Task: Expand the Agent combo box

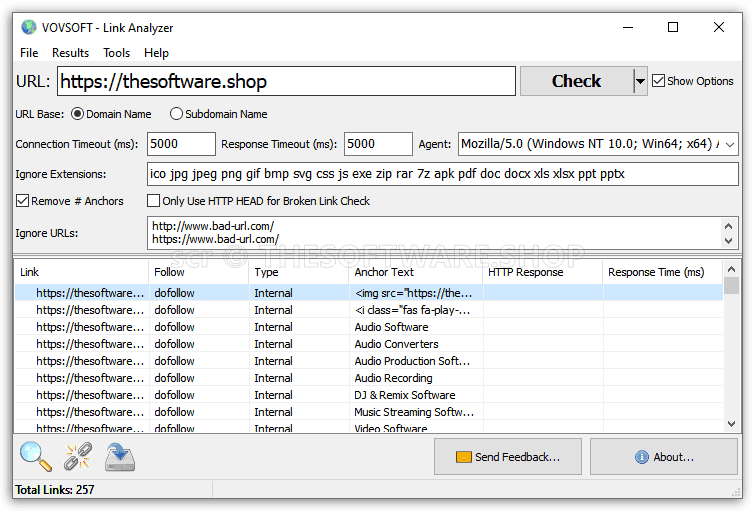Action: coord(730,144)
